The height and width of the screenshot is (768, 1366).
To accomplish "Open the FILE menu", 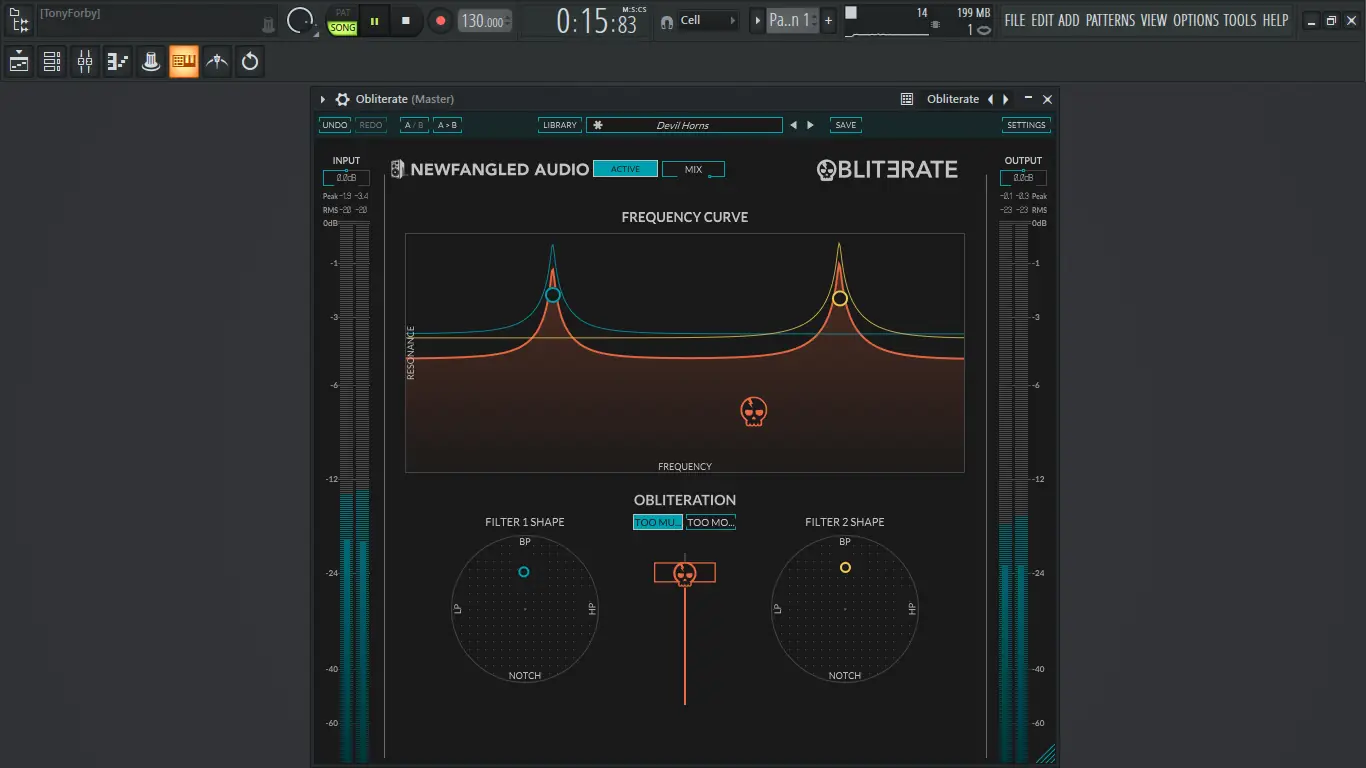I will pyautogui.click(x=1015, y=20).
